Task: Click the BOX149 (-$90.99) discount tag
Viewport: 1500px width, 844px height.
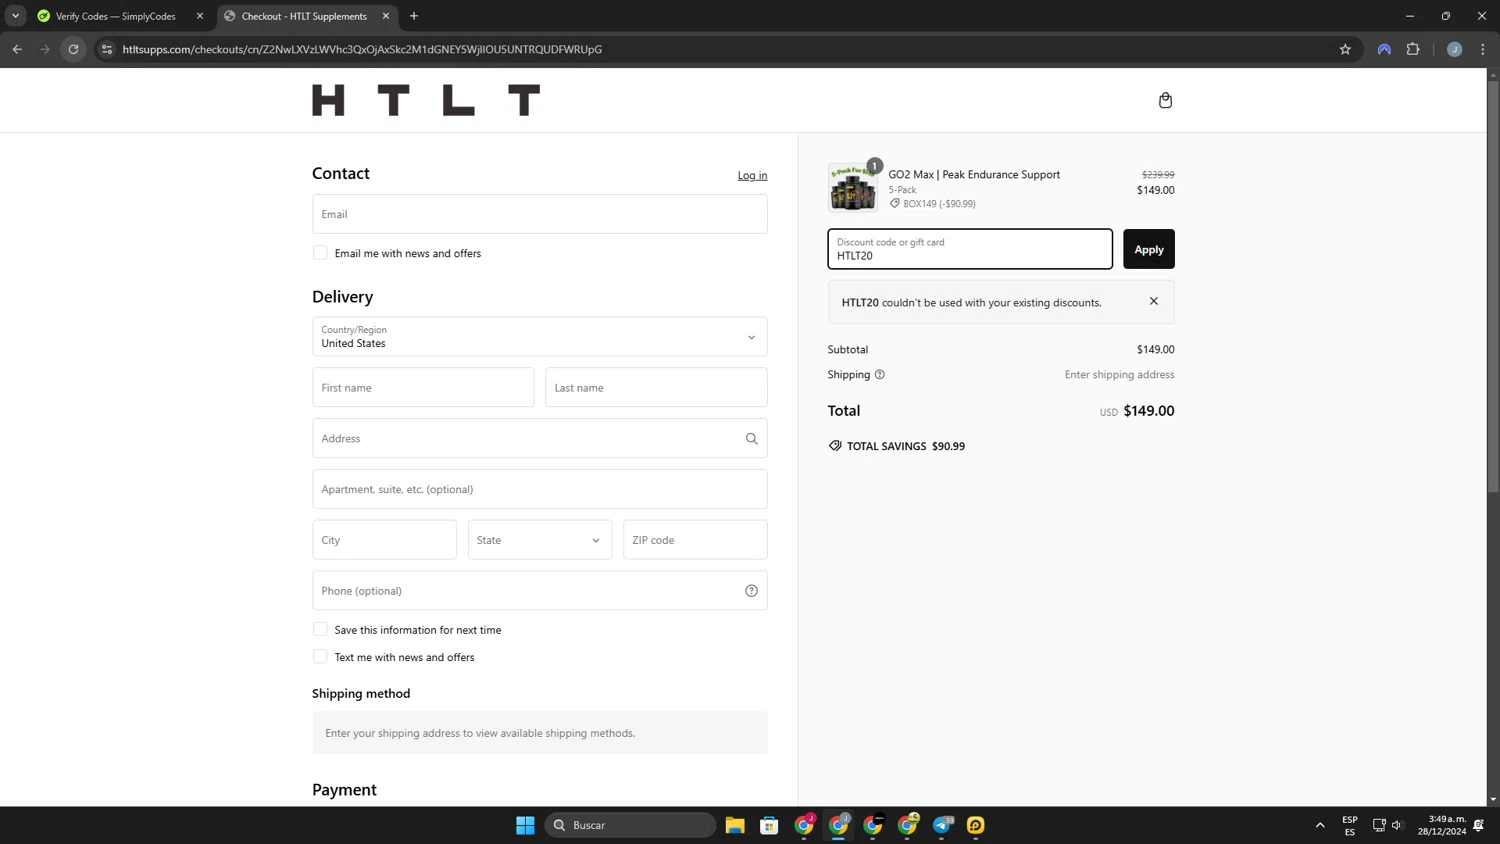Action: (x=932, y=203)
